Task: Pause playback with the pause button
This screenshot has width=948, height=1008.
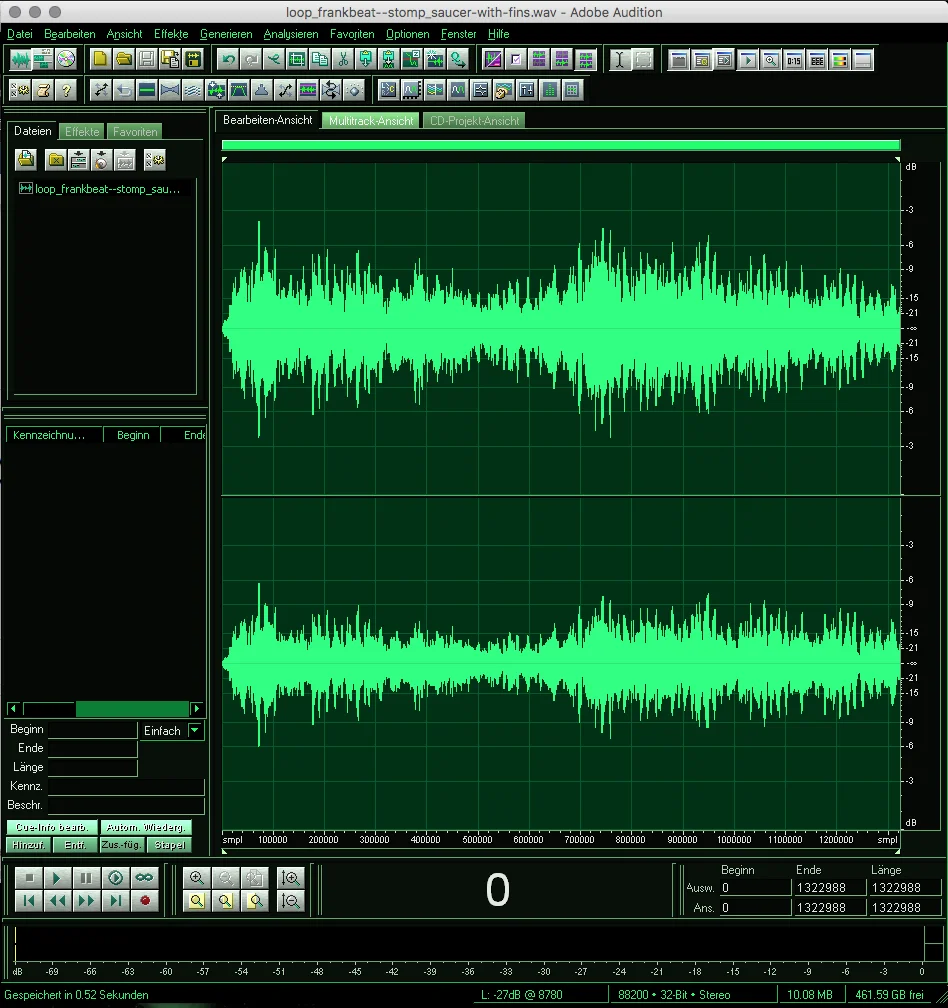Action: [86, 878]
